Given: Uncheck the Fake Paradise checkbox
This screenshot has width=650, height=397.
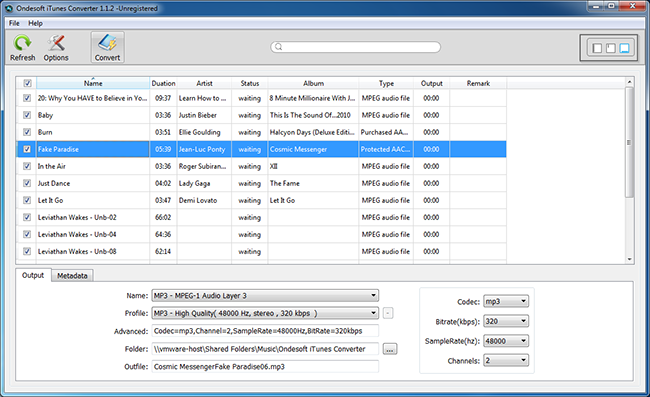Looking at the screenshot, I should (x=27, y=149).
